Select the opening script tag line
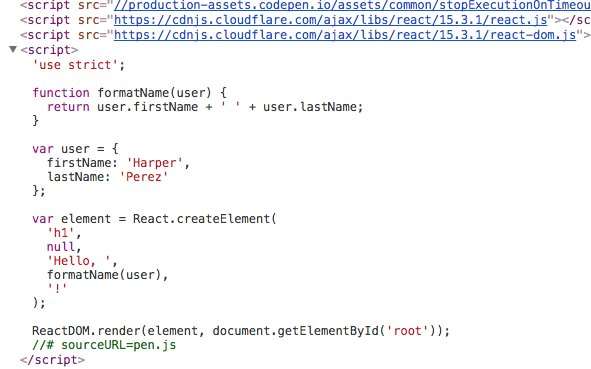 point(49,50)
